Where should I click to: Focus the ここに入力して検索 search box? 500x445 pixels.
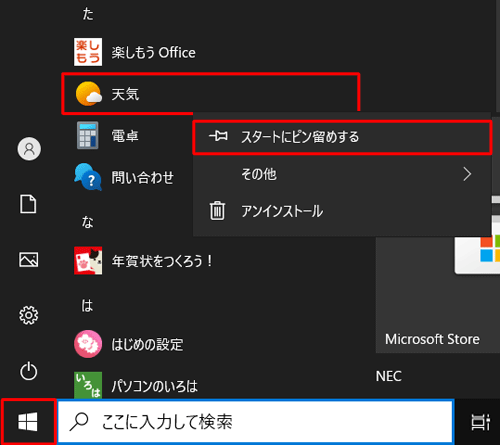tap(255, 422)
